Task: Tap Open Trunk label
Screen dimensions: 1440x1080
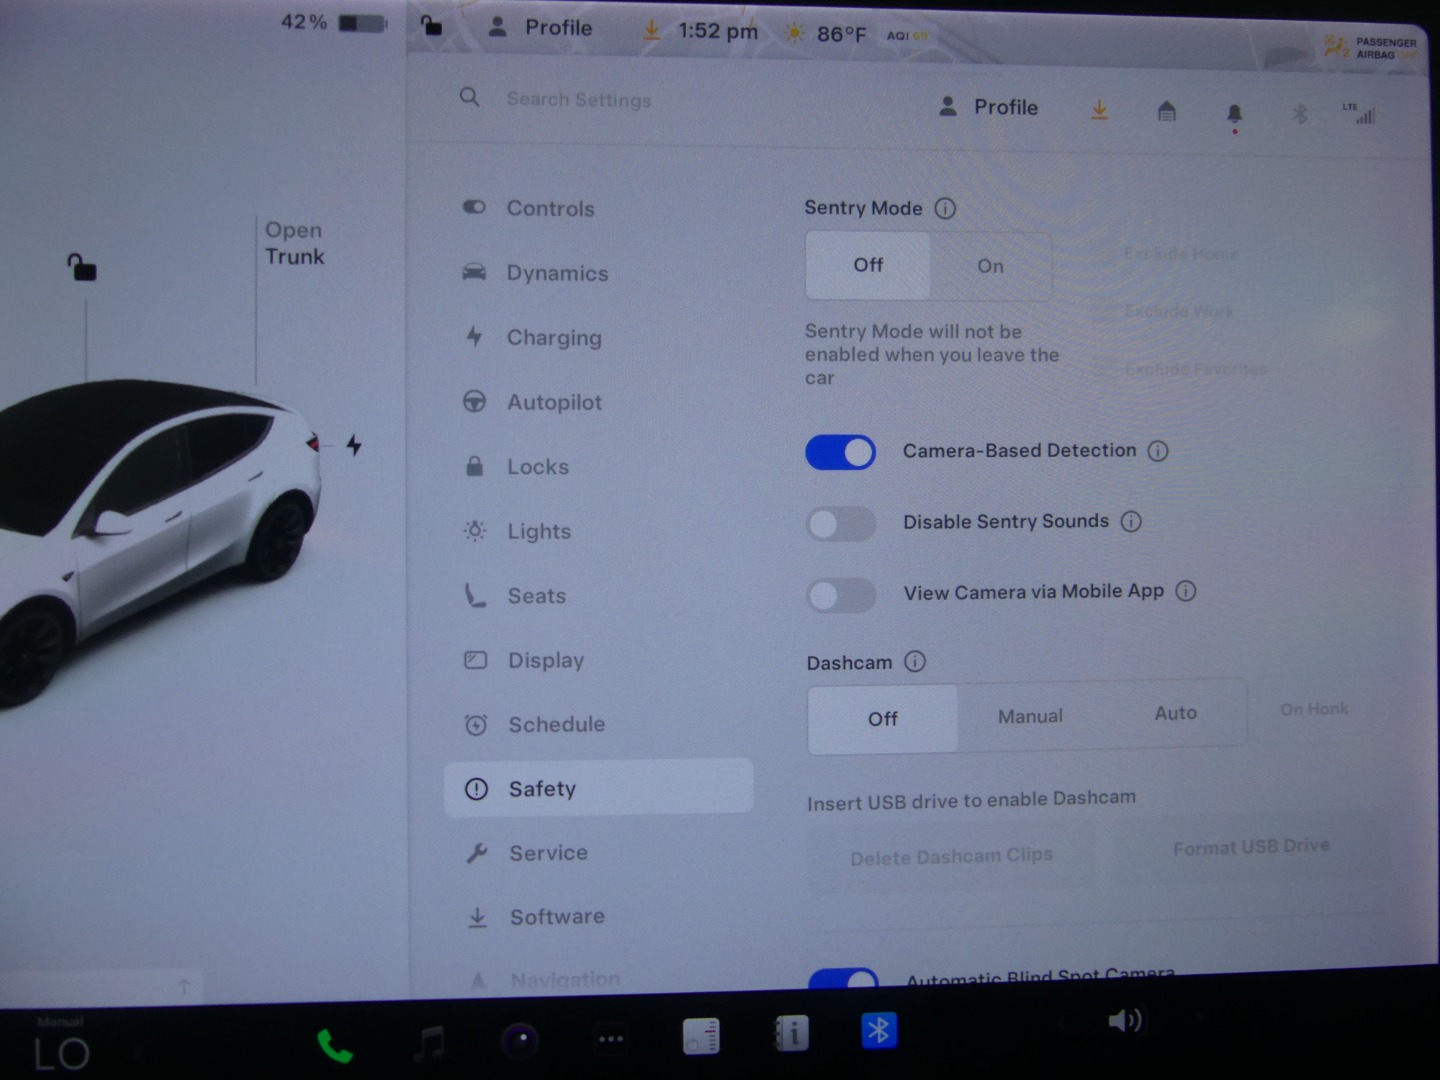Action: click(x=294, y=243)
